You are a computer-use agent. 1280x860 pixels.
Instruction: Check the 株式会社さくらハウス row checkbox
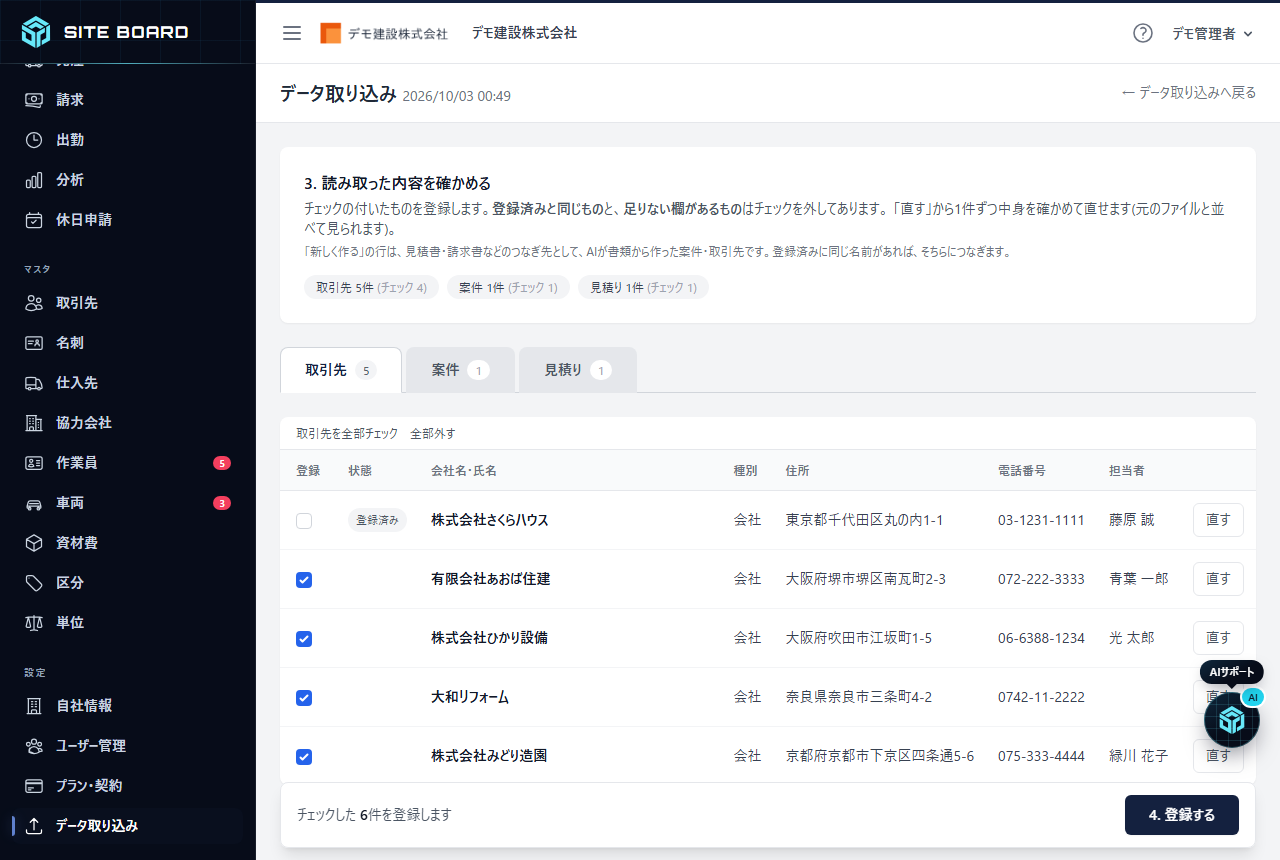(304, 521)
